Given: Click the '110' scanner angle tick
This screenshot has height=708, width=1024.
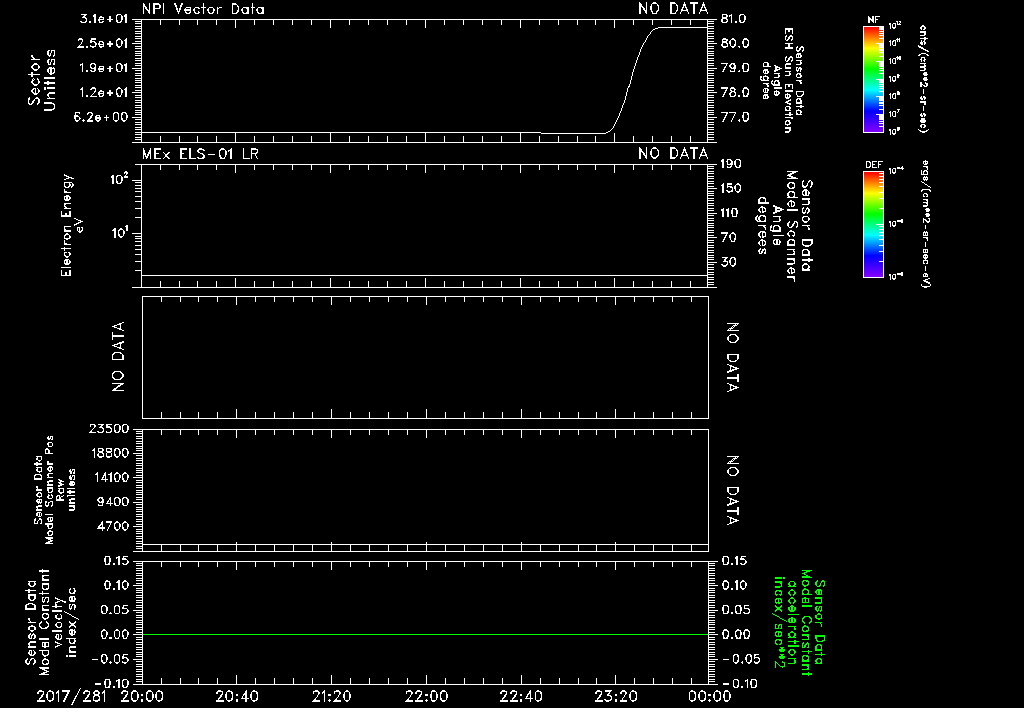Looking at the screenshot, I should click(731, 213).
